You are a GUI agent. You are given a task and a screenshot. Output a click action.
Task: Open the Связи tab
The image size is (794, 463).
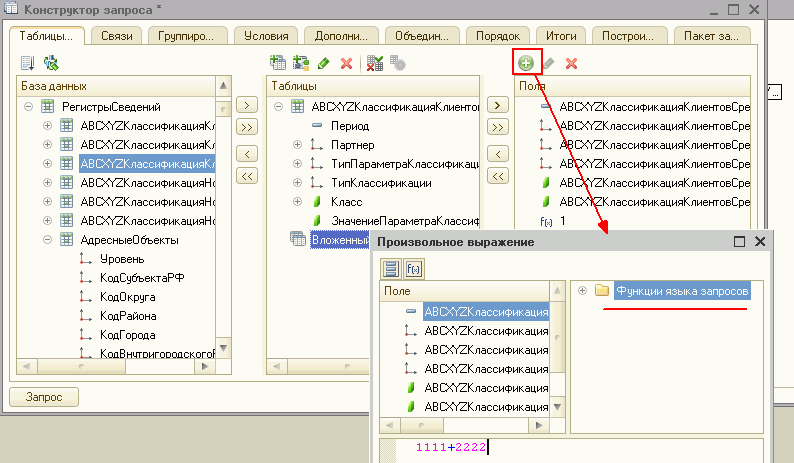[116, 36]
